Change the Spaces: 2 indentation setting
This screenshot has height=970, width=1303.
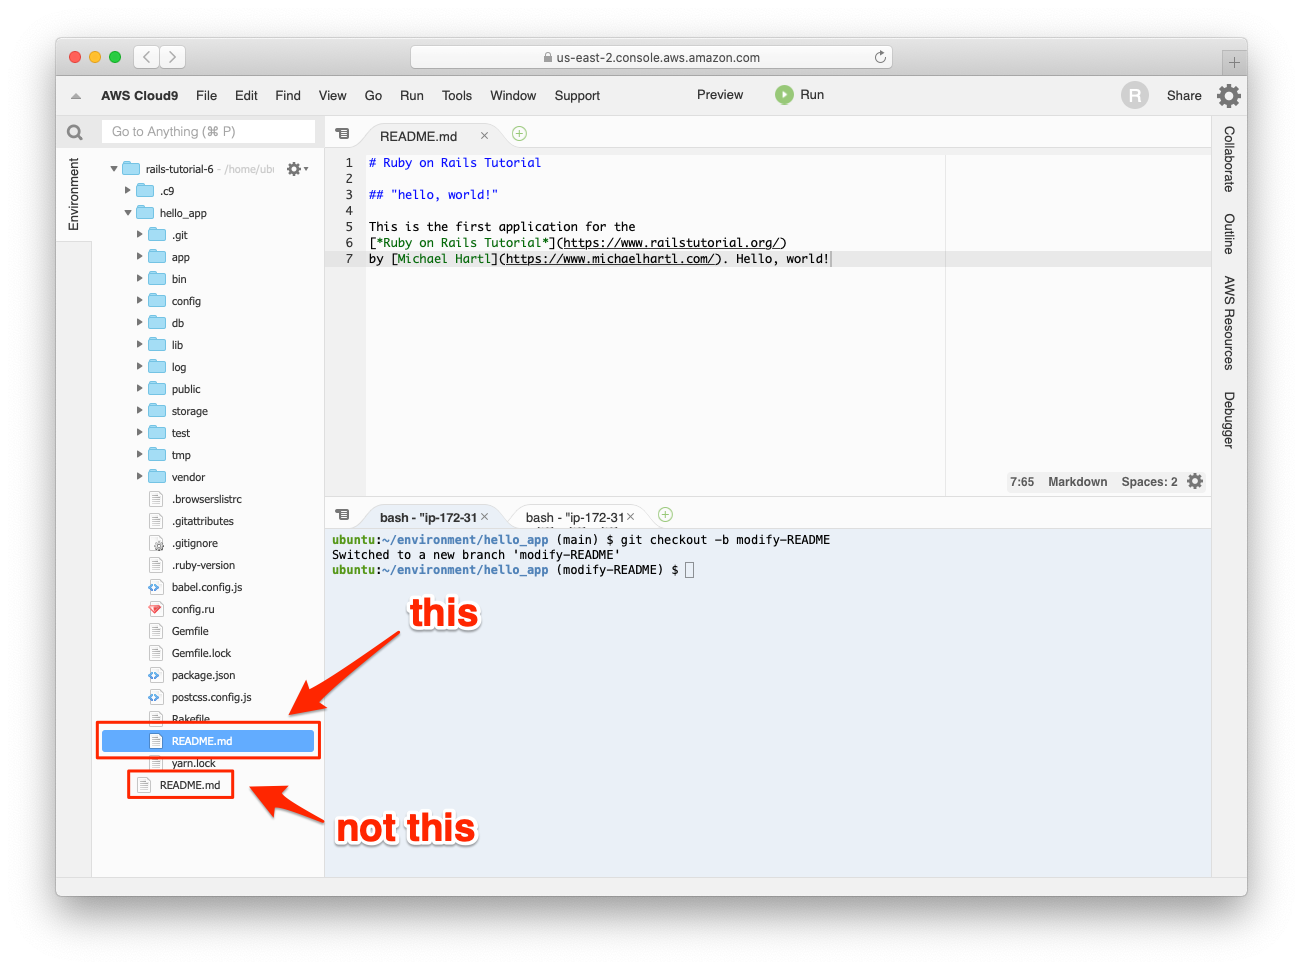tap(1149, 482)
